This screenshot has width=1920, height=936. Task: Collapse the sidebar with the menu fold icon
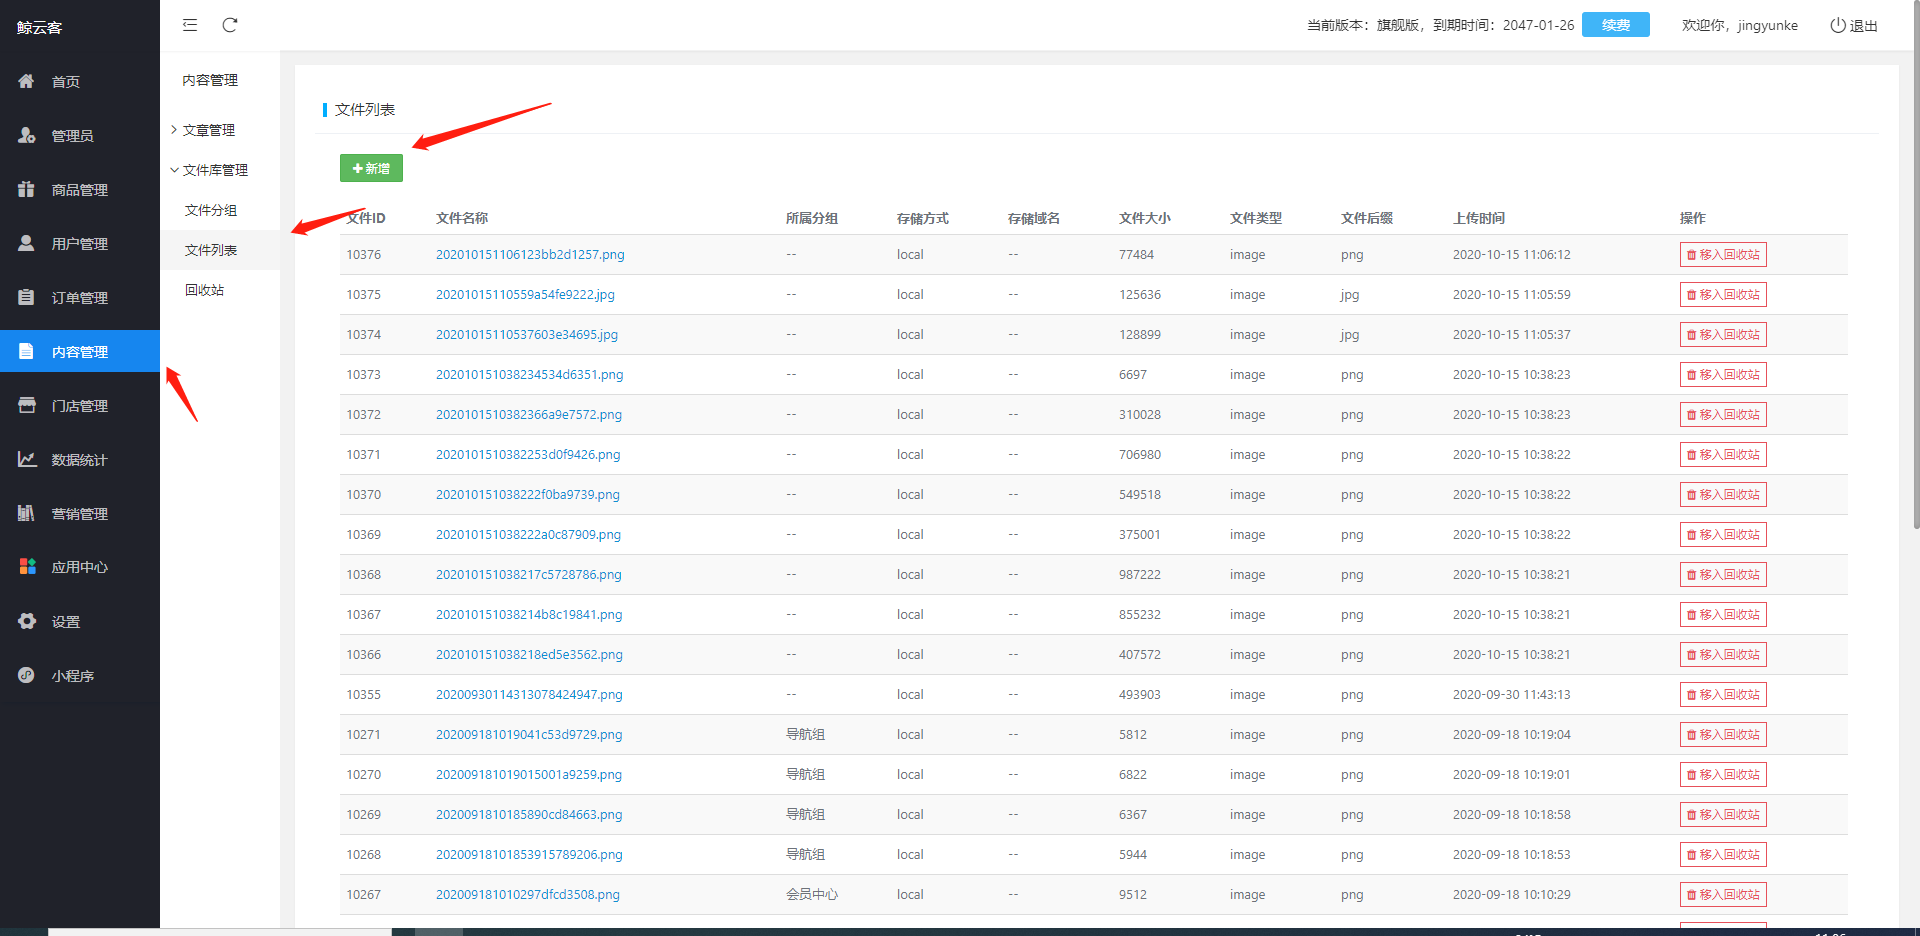190,25
